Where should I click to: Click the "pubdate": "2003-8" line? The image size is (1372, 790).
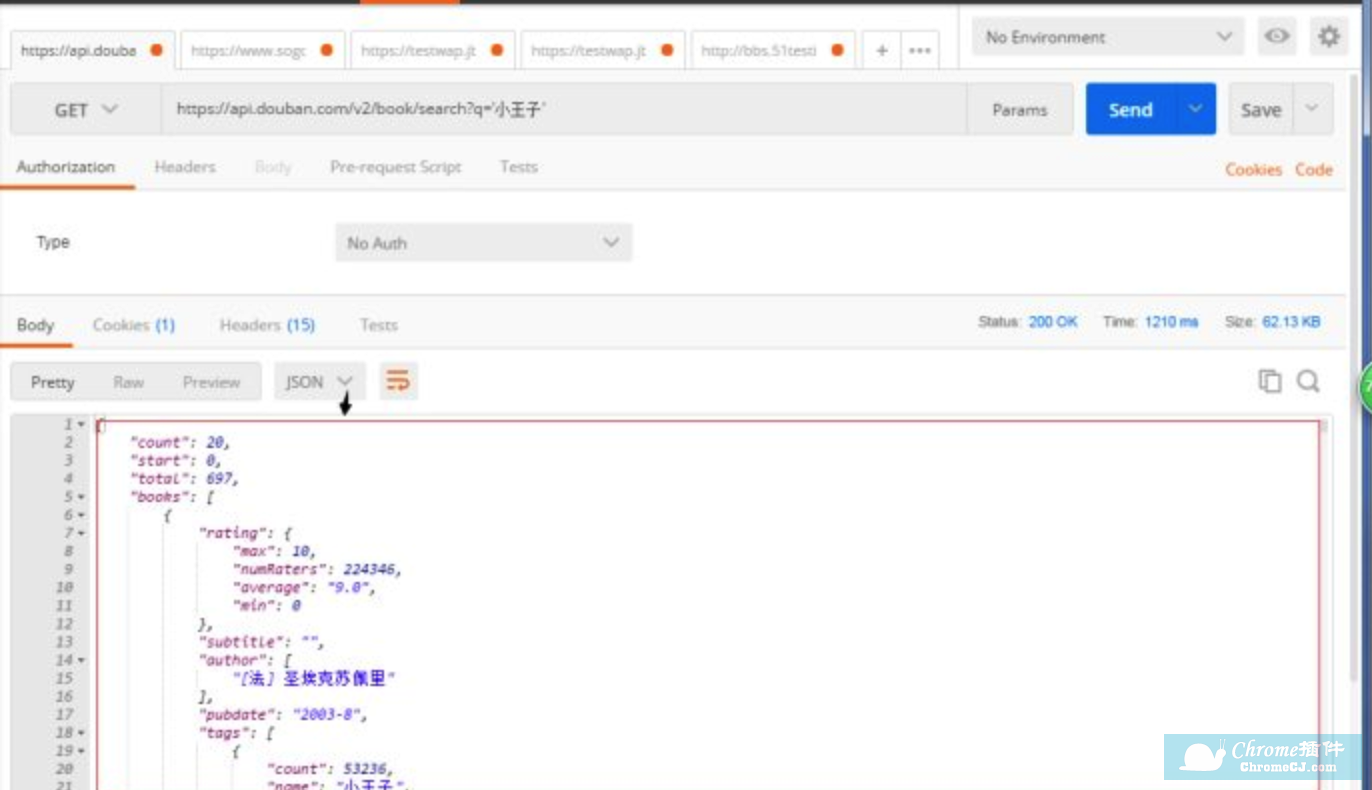click(284, 715)
